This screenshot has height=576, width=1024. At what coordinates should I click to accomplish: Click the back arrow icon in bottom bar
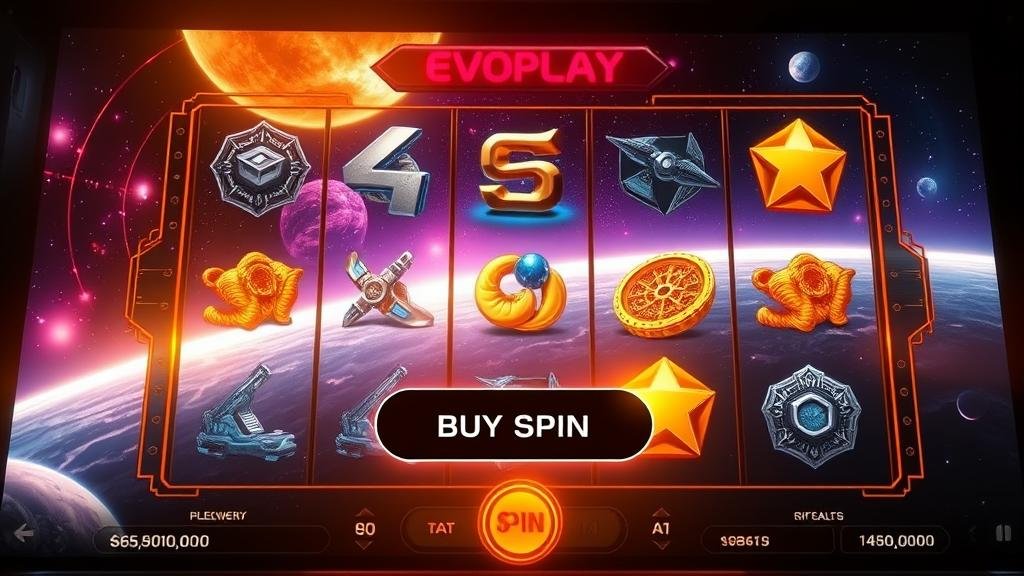(24, 534)
